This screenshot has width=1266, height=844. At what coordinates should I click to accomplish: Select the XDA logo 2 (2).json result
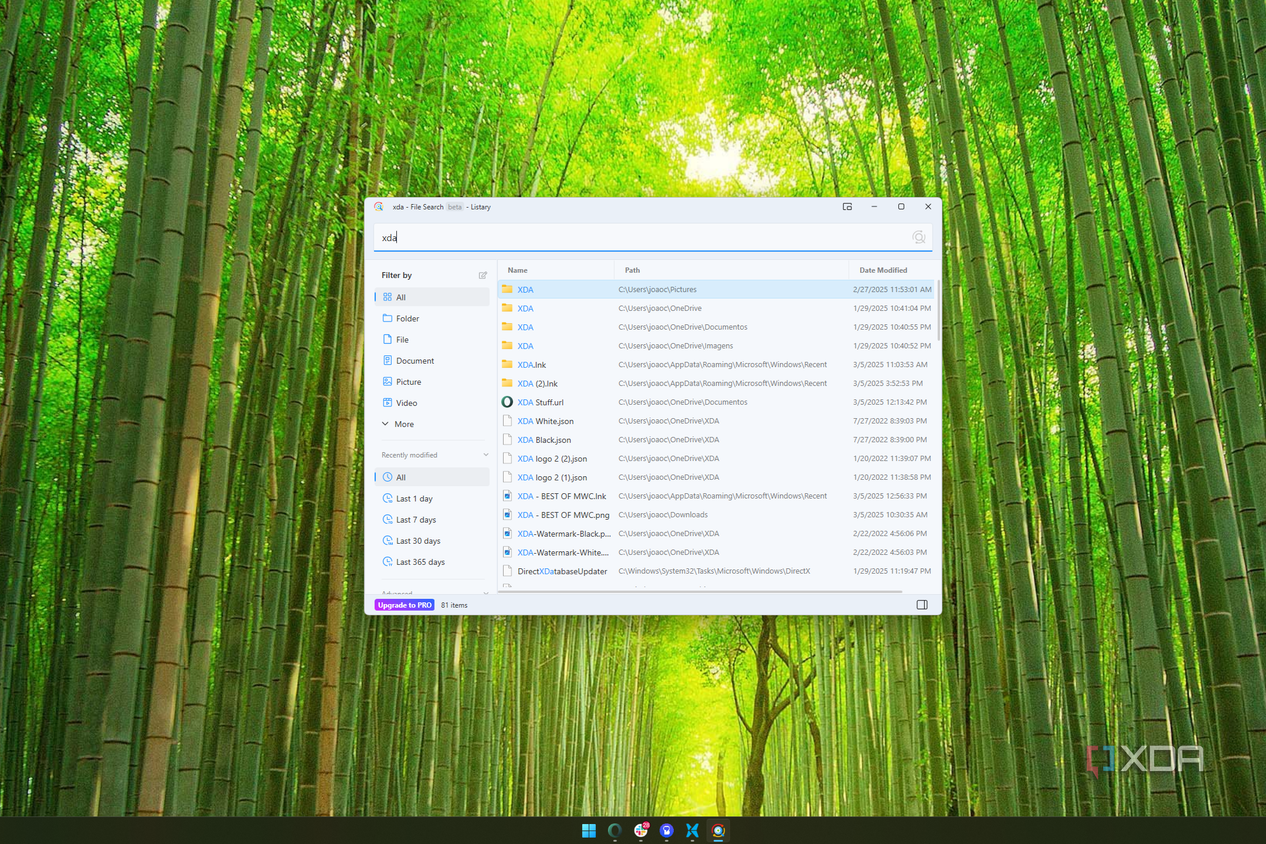pyautogui.click(x=716, y=458)
